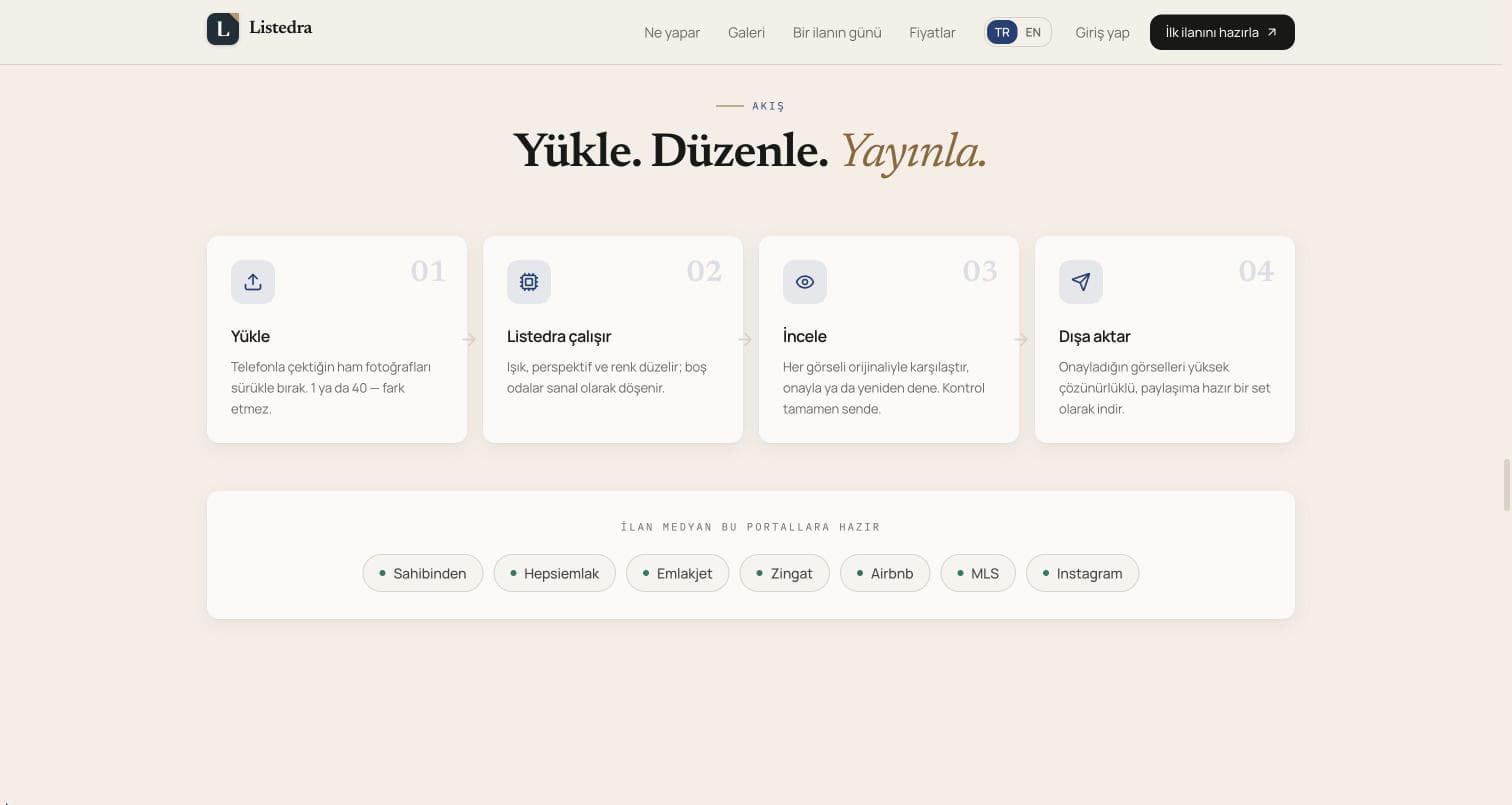Click the İlk ilanını hazırla button

coord(1222,32)
